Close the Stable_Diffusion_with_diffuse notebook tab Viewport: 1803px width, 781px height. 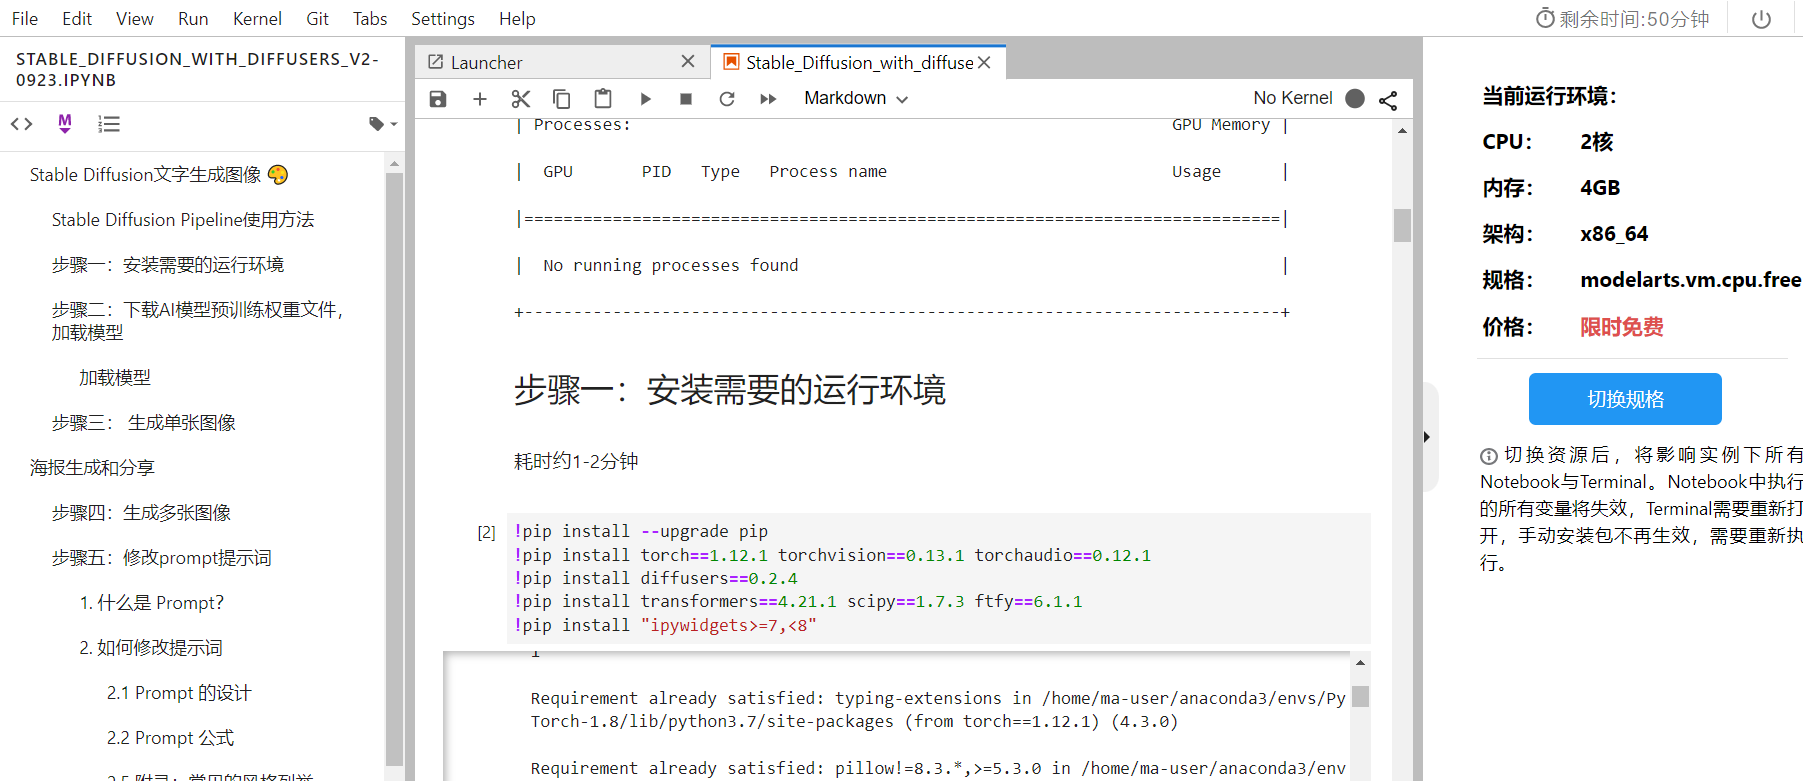[984, 62]
